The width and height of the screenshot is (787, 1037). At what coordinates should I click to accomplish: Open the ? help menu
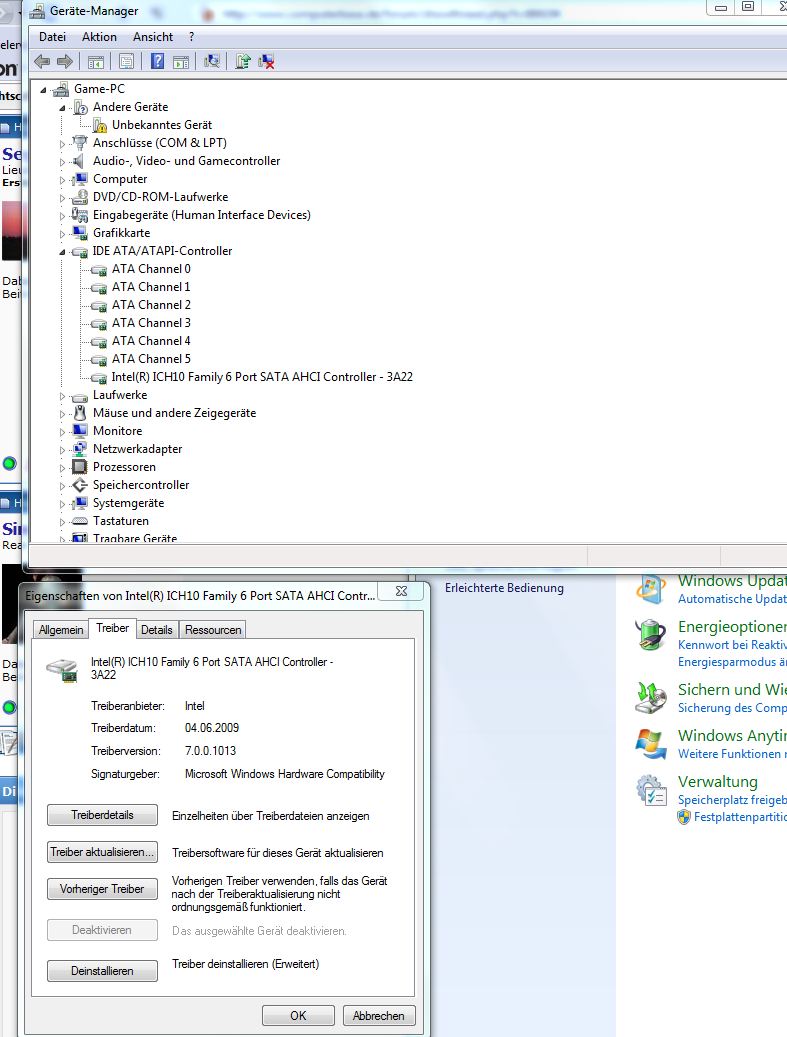(x=191, y=37)
